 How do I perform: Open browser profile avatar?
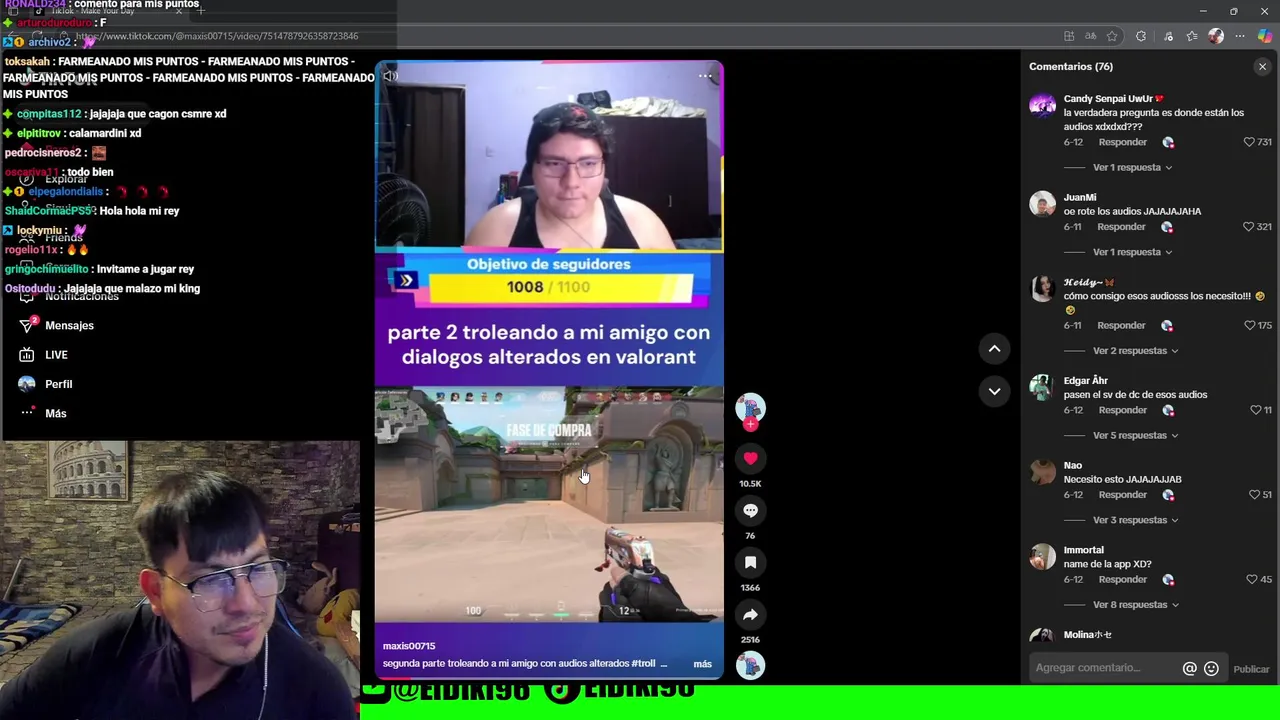pos(1216,36)
